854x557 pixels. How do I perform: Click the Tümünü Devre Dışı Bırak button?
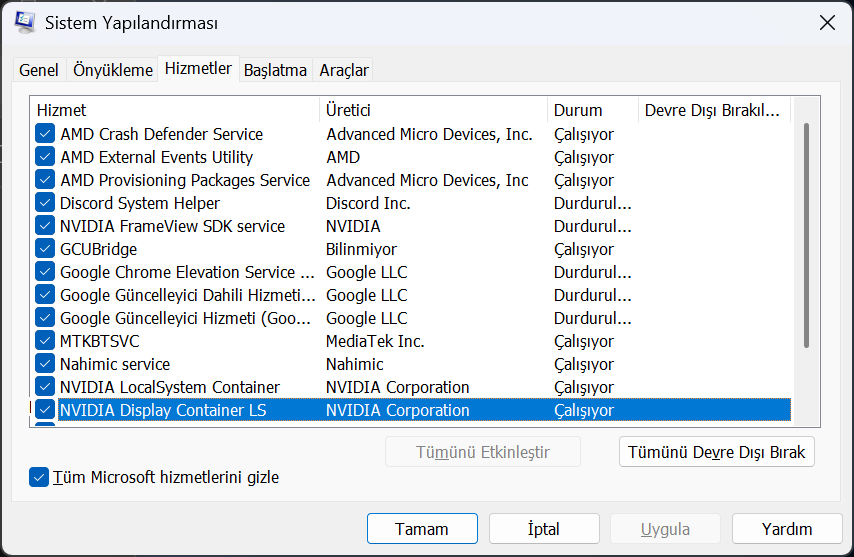717,452
